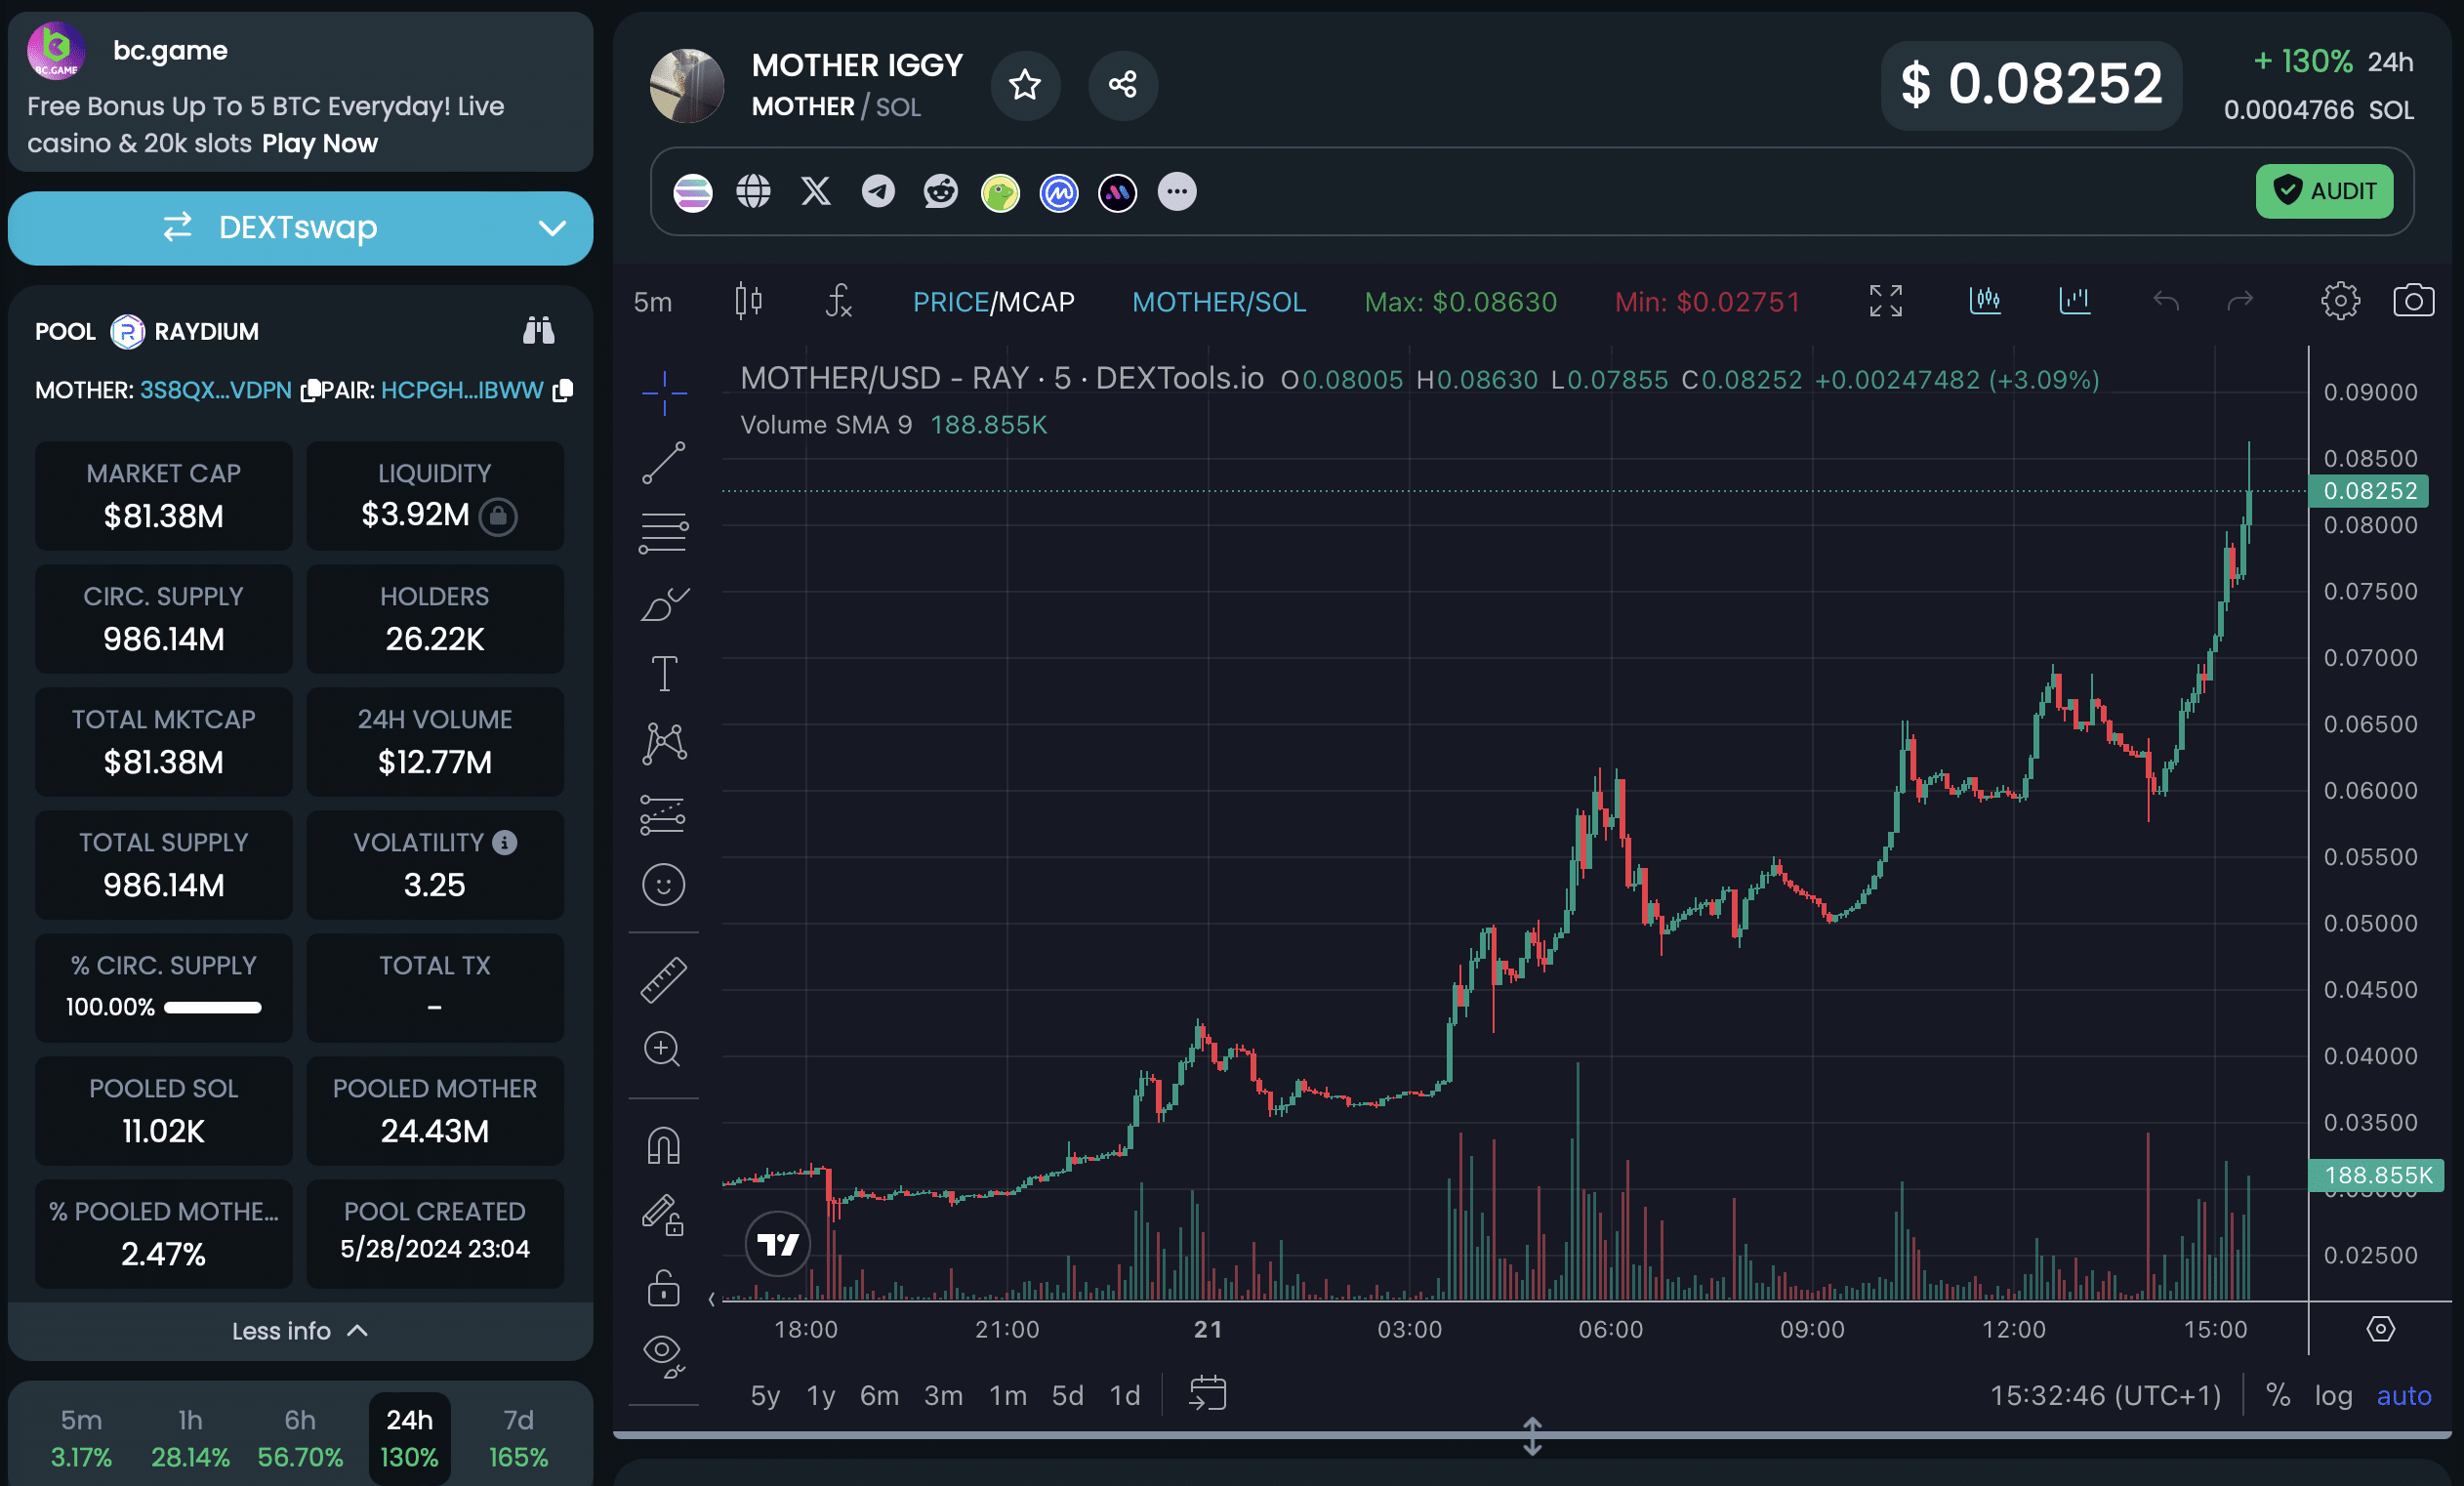
Task: Open the CoinMarketCap listing icon
Action: click(1059, 192)
